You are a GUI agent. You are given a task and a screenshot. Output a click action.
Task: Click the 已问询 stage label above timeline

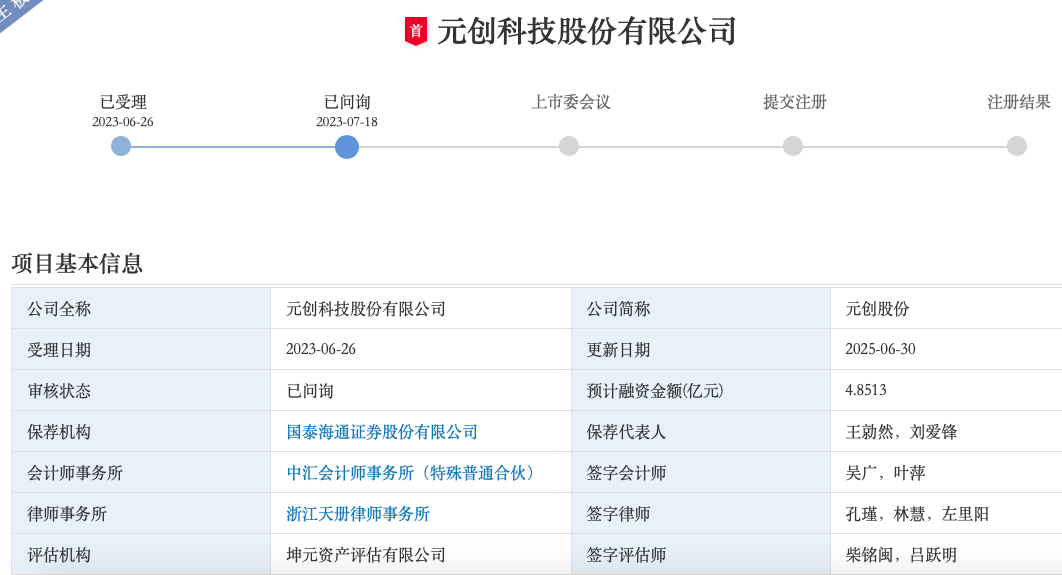pos(347,102)
